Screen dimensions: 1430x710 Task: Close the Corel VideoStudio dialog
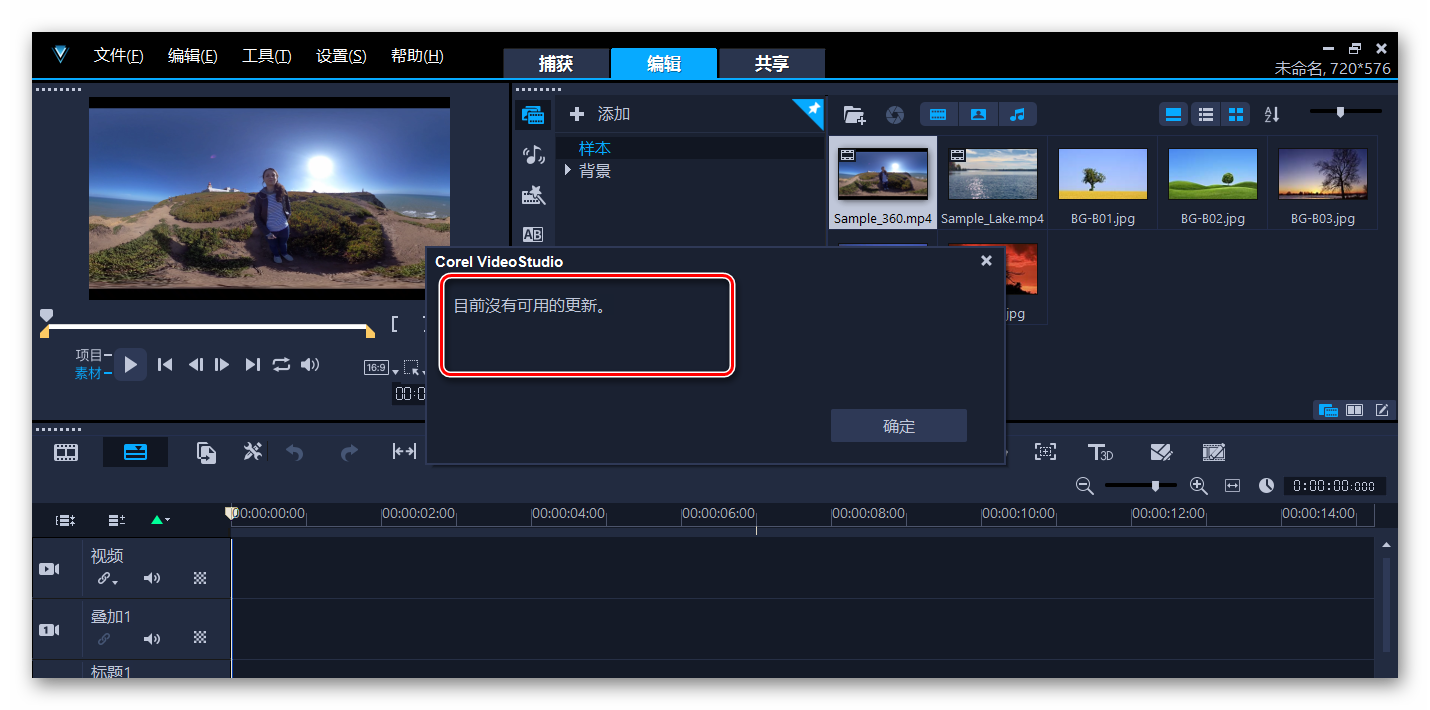(x=986, y=261)
